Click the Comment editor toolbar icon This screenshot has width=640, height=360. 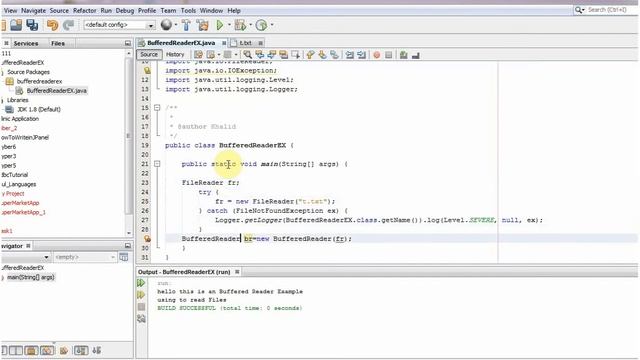pyautogui.click(x=404, y=55)
